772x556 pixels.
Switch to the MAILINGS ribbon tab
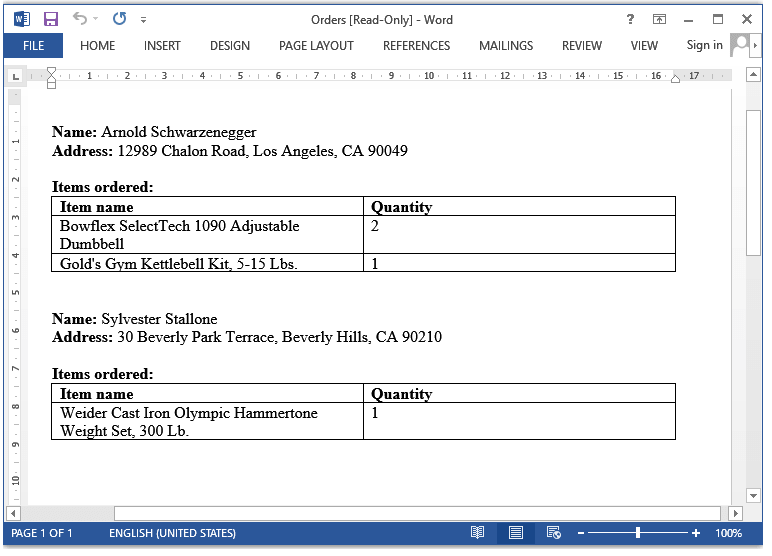click(x=505, y=45)
